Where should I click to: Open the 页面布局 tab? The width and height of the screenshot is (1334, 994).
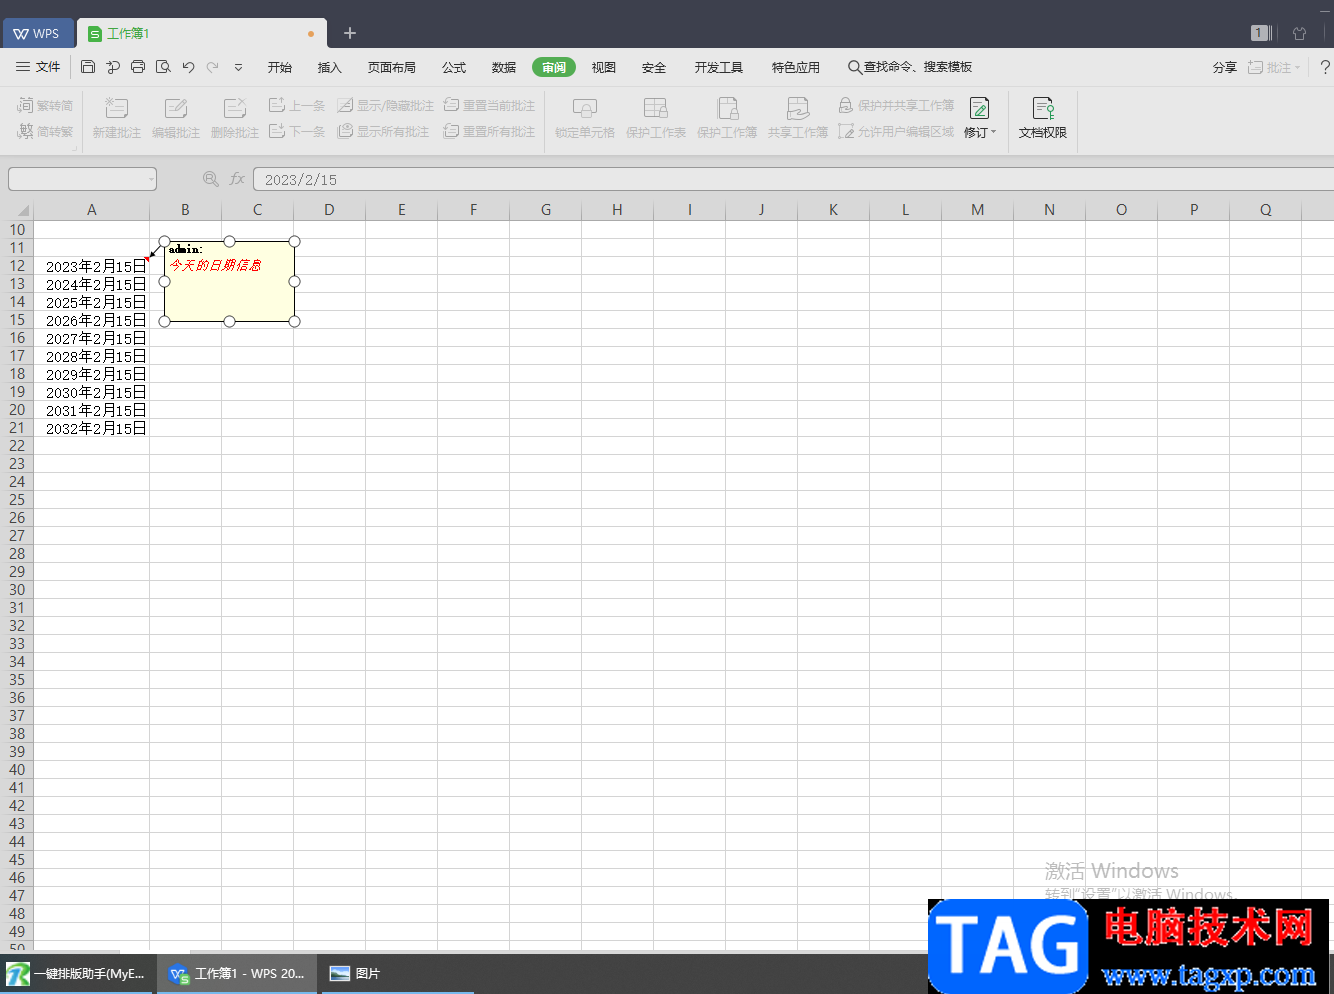pos(391,67)
